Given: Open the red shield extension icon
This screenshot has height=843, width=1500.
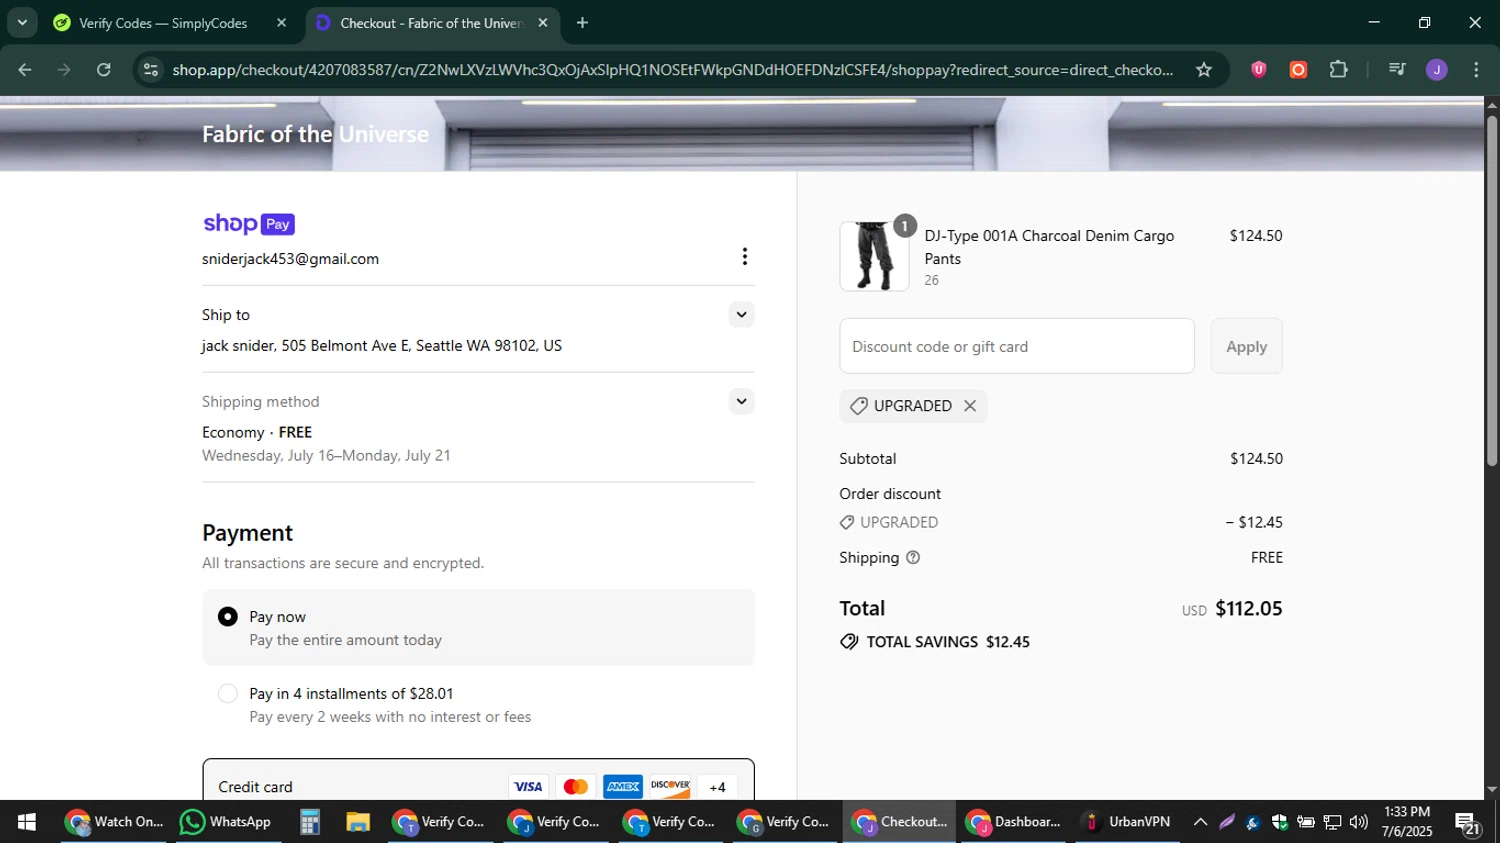Looking at the screenshot, I should tap(1259, 70).
